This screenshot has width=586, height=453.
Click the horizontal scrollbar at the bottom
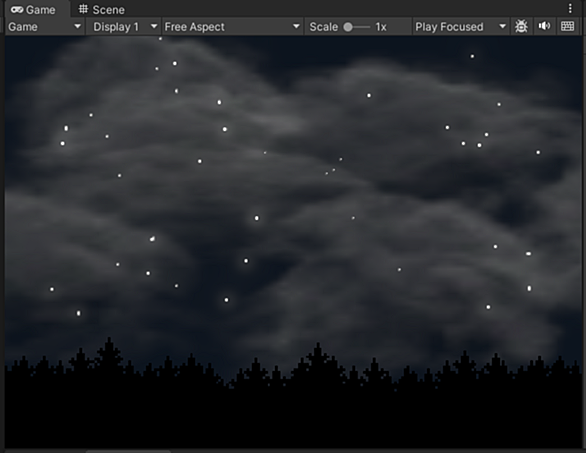[128, 452]
